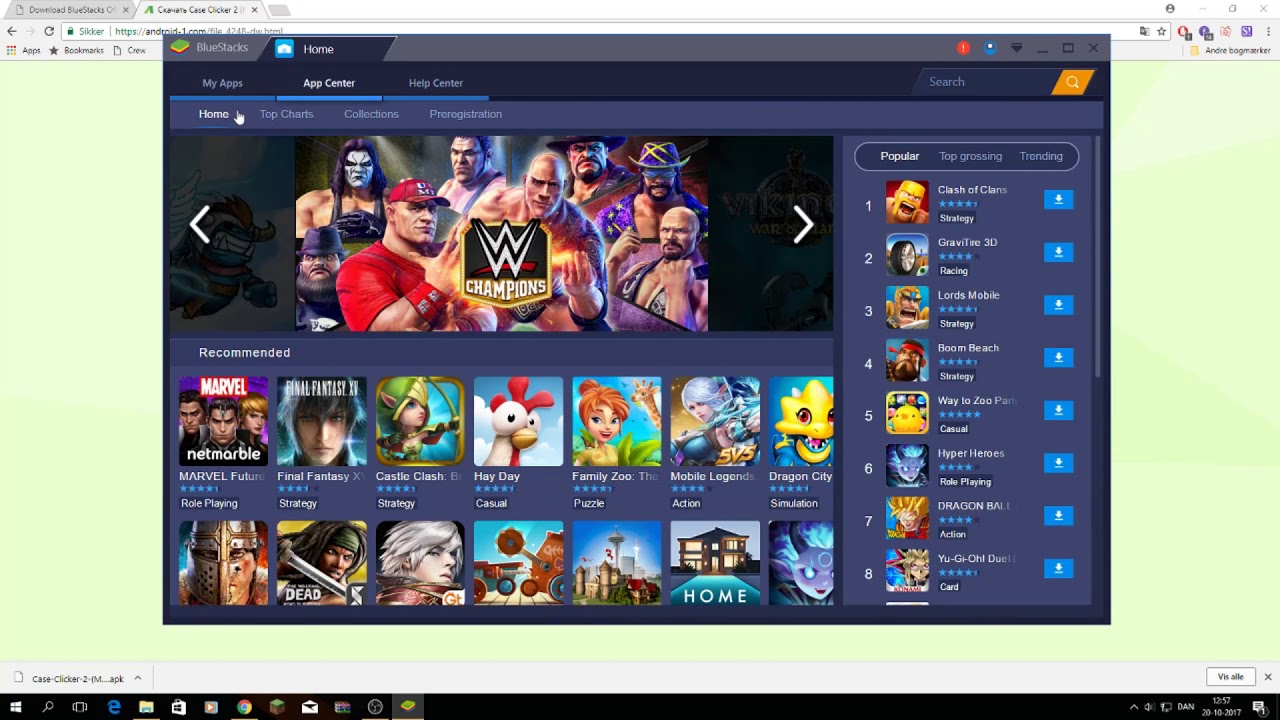This screenshot has height=720, width=1280.
Task: Open MARVEL Future Fight recommended app
Action: coord(223,422)
